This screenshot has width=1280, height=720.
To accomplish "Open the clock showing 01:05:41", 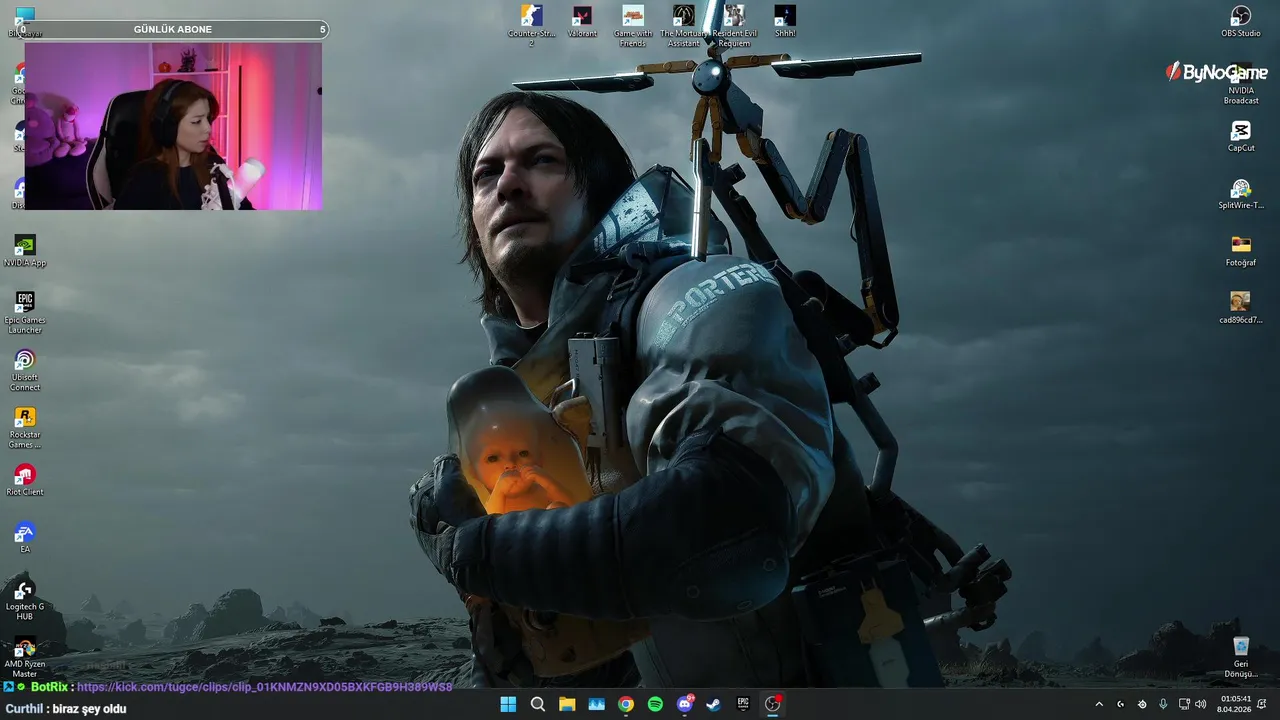I will point(1235,704).
